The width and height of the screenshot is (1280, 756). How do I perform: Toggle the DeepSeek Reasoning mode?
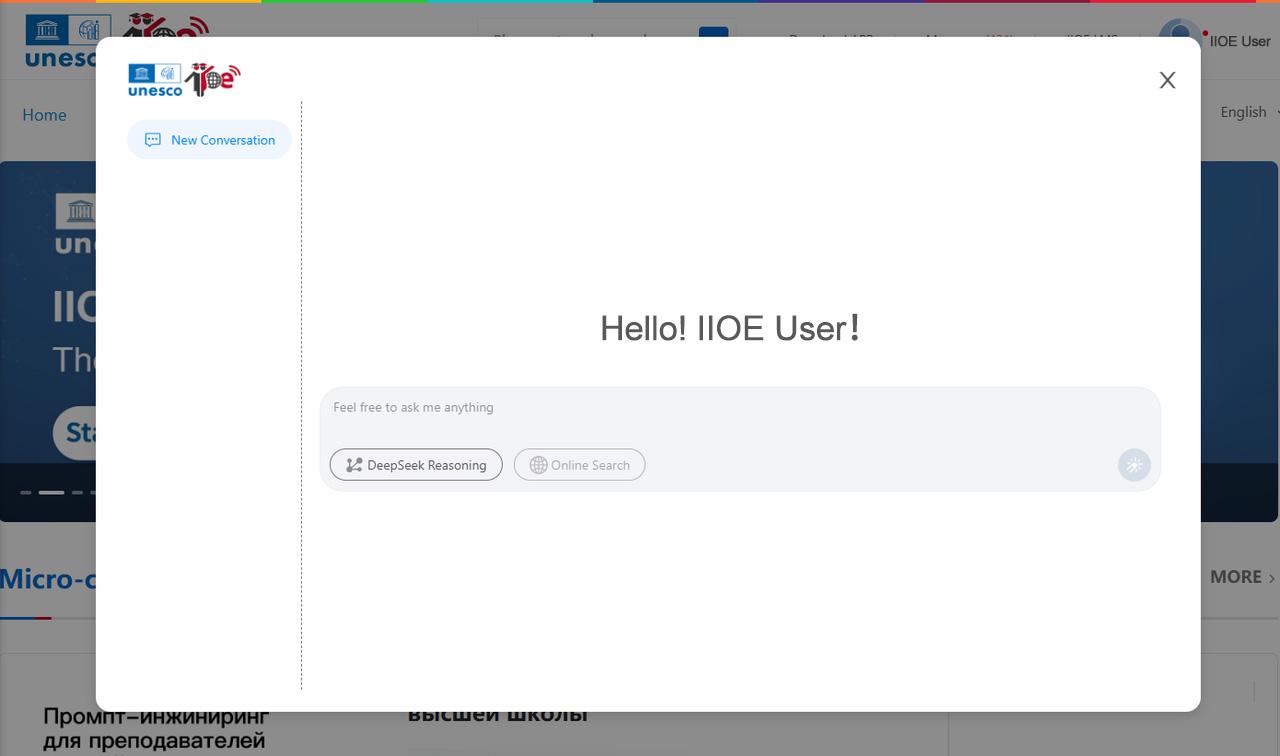click(416, 465)
